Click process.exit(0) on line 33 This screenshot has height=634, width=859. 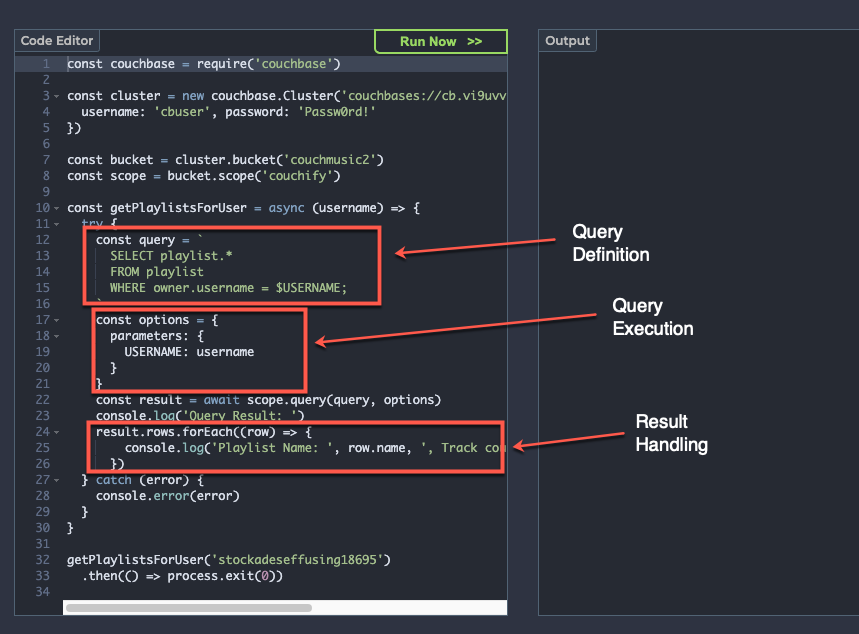[x=221, y=576]
